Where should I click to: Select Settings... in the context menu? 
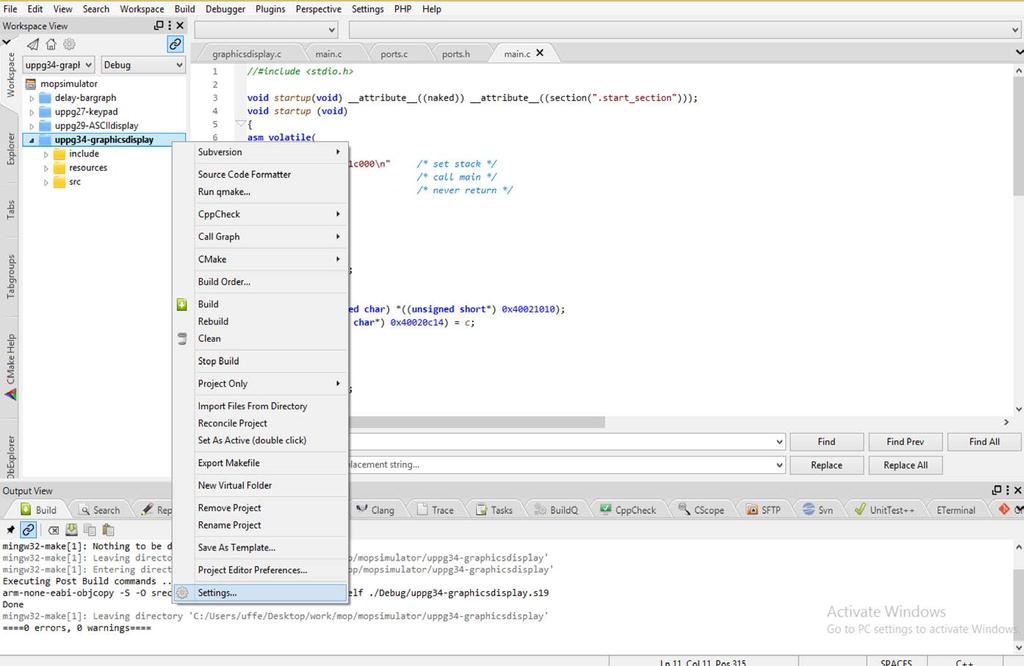tap(260, 593)
